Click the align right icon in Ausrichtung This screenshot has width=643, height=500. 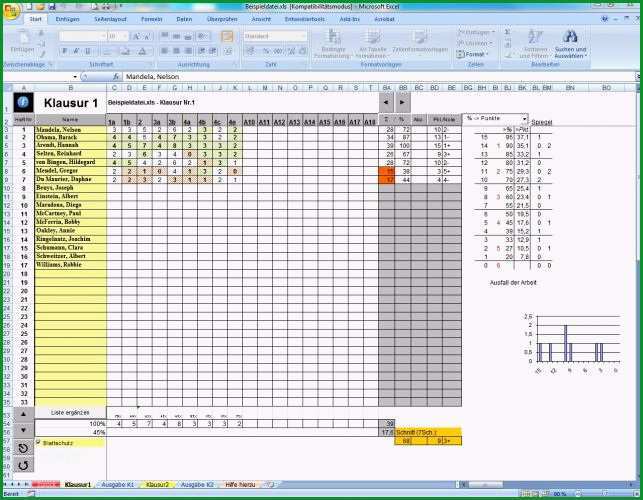188,51
